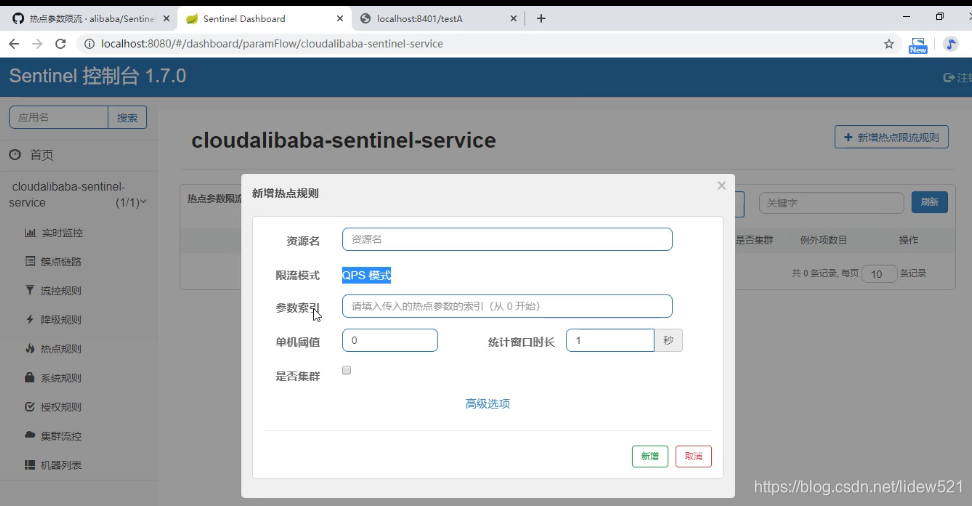Switch to localhost:8401/testA tab
972x506 pixels.
tap(438, 19)
